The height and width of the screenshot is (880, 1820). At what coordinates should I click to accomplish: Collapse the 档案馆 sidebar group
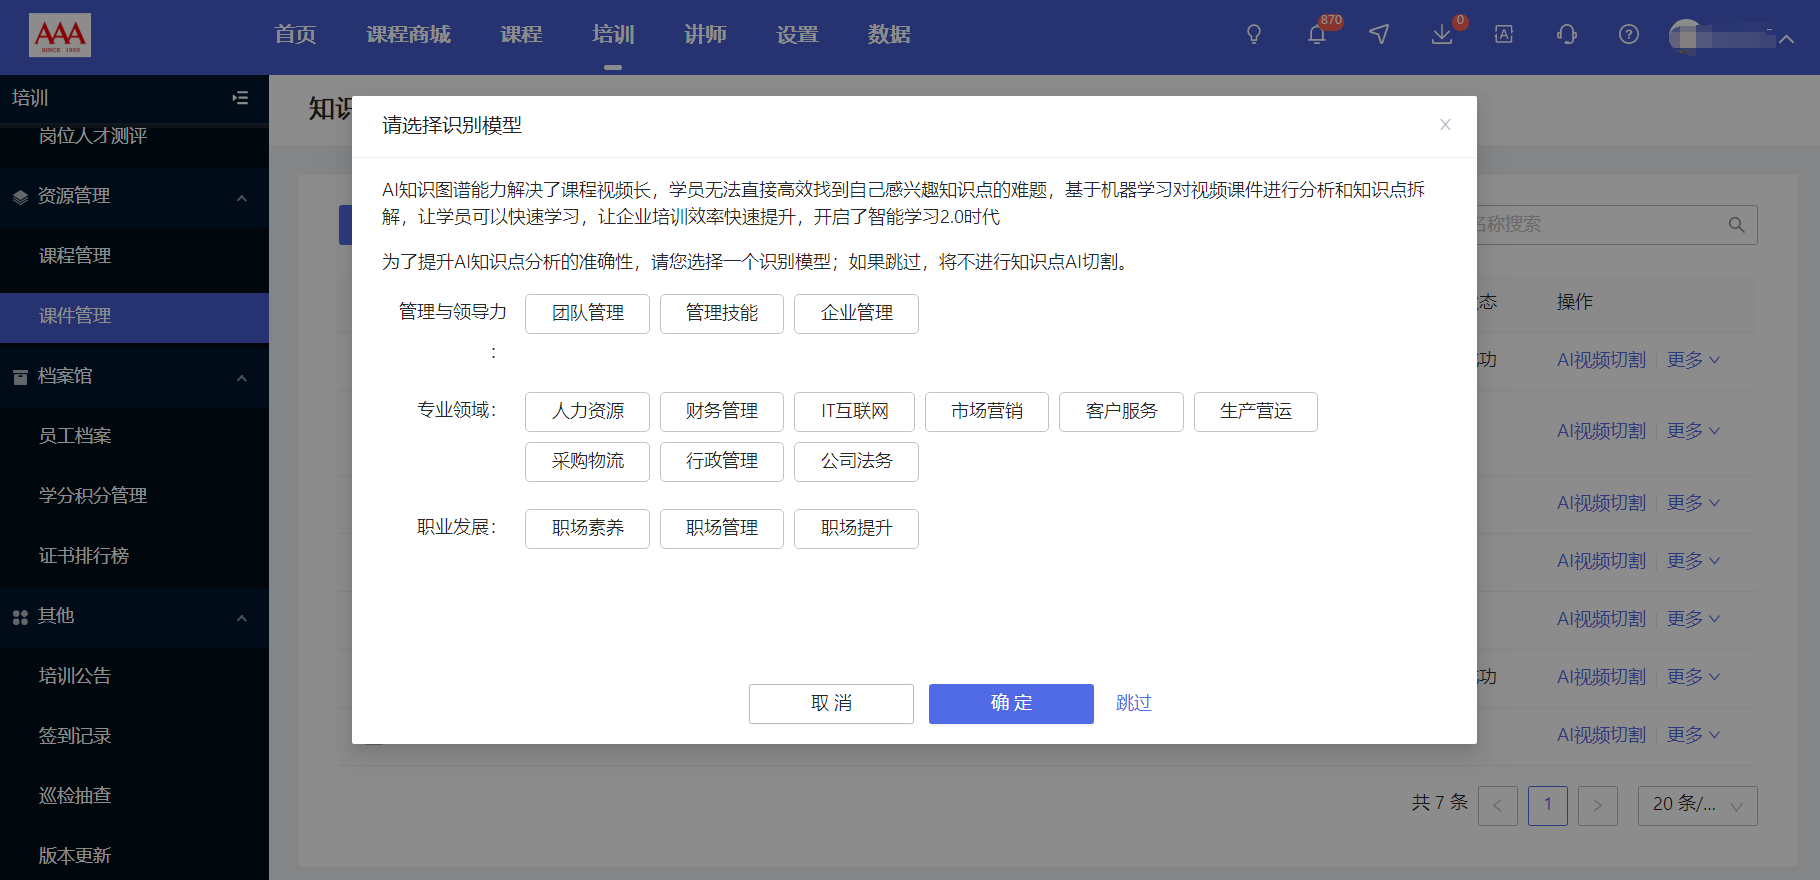pyautogui.click(x=241, y=377)
